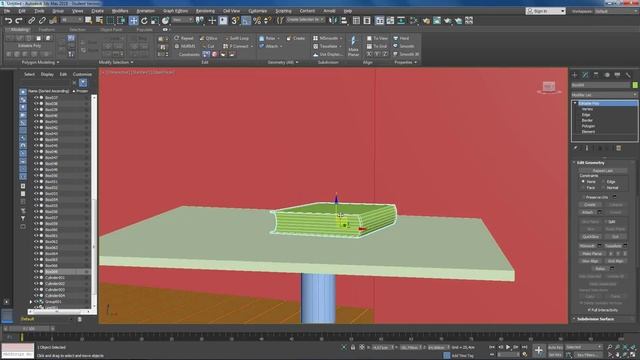Click the green object color swatch
The image size is (640, 360).
click(x=635, y=85)
